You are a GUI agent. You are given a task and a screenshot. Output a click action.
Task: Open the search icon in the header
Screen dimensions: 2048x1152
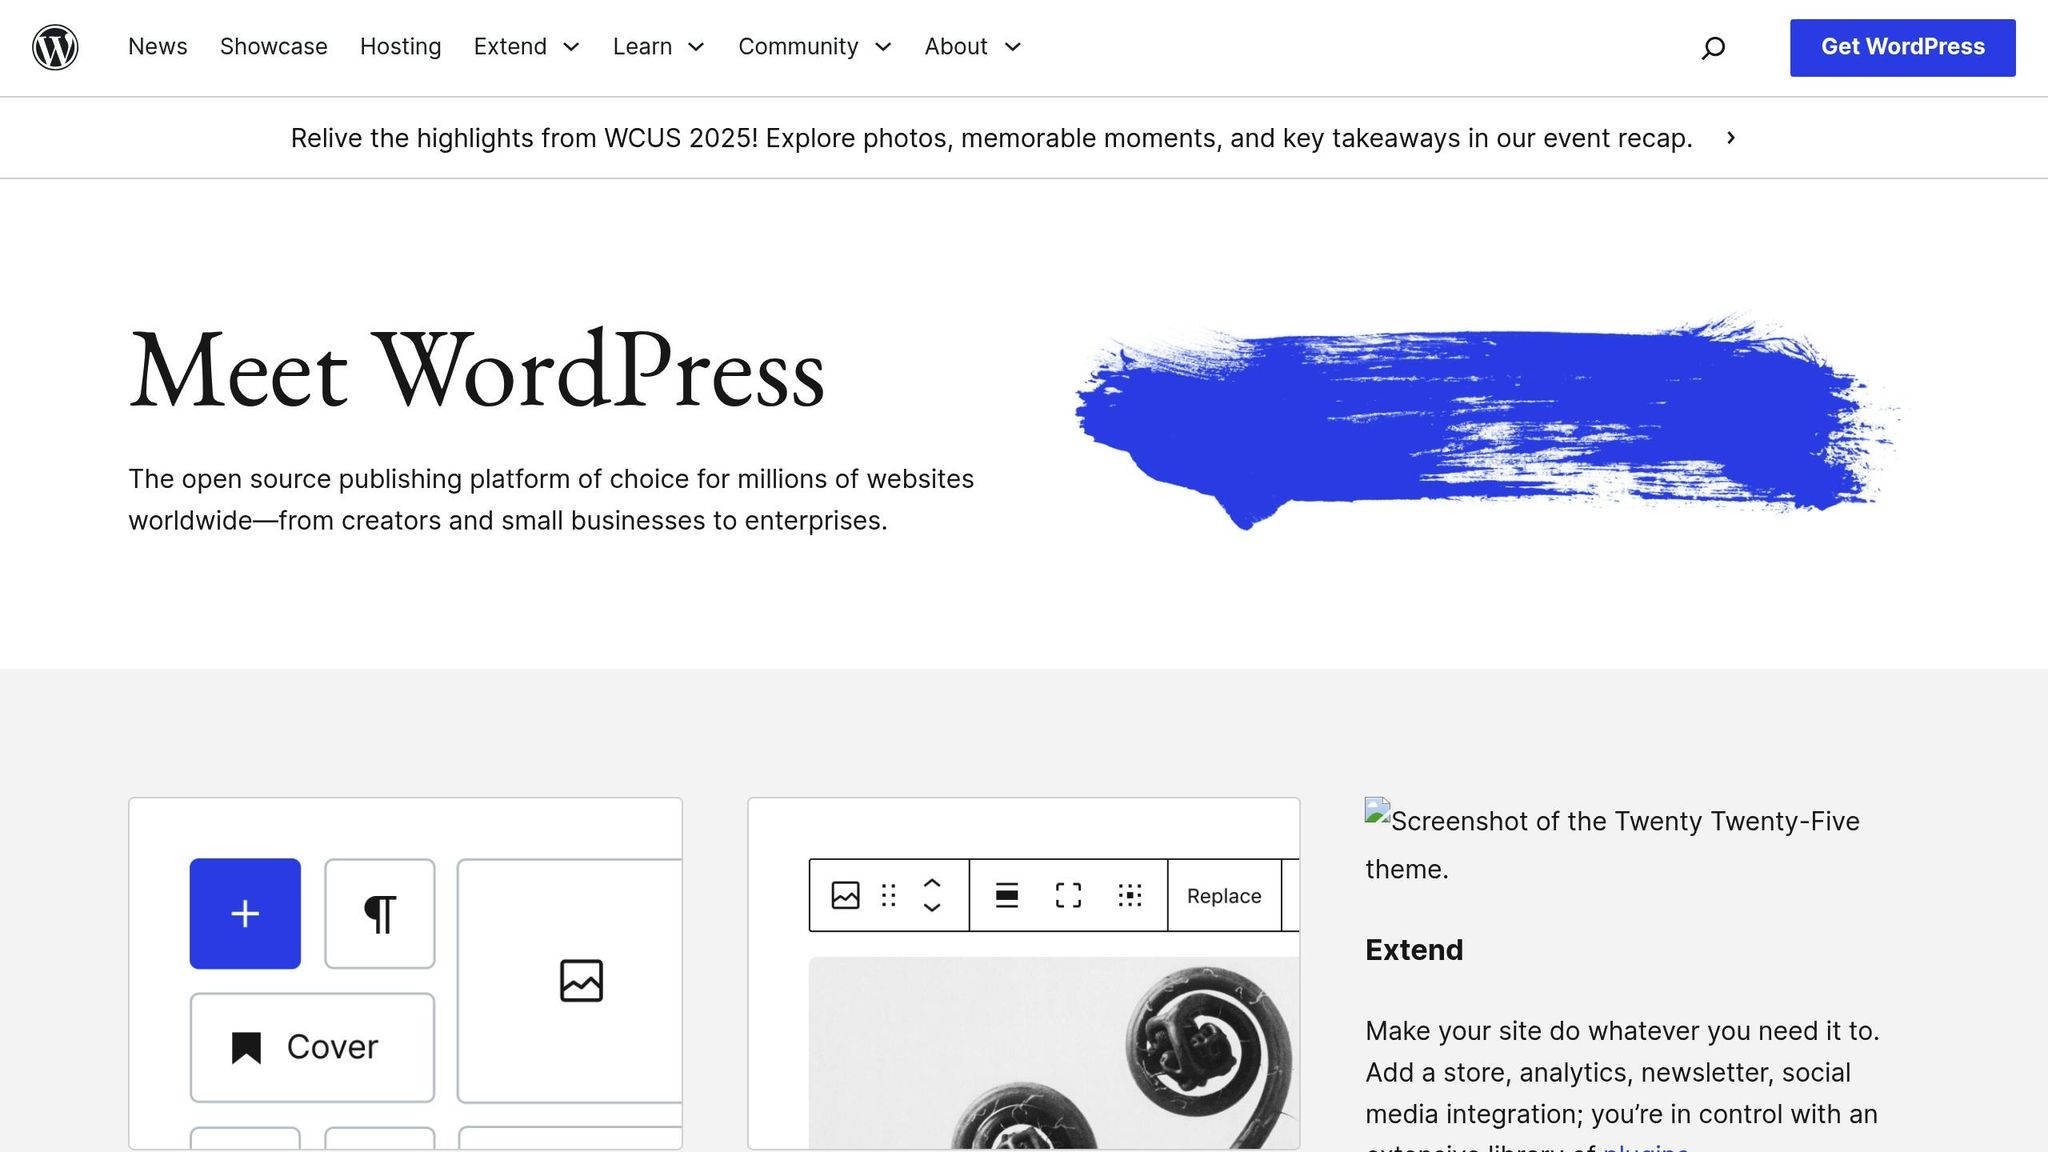[1713, 47]
